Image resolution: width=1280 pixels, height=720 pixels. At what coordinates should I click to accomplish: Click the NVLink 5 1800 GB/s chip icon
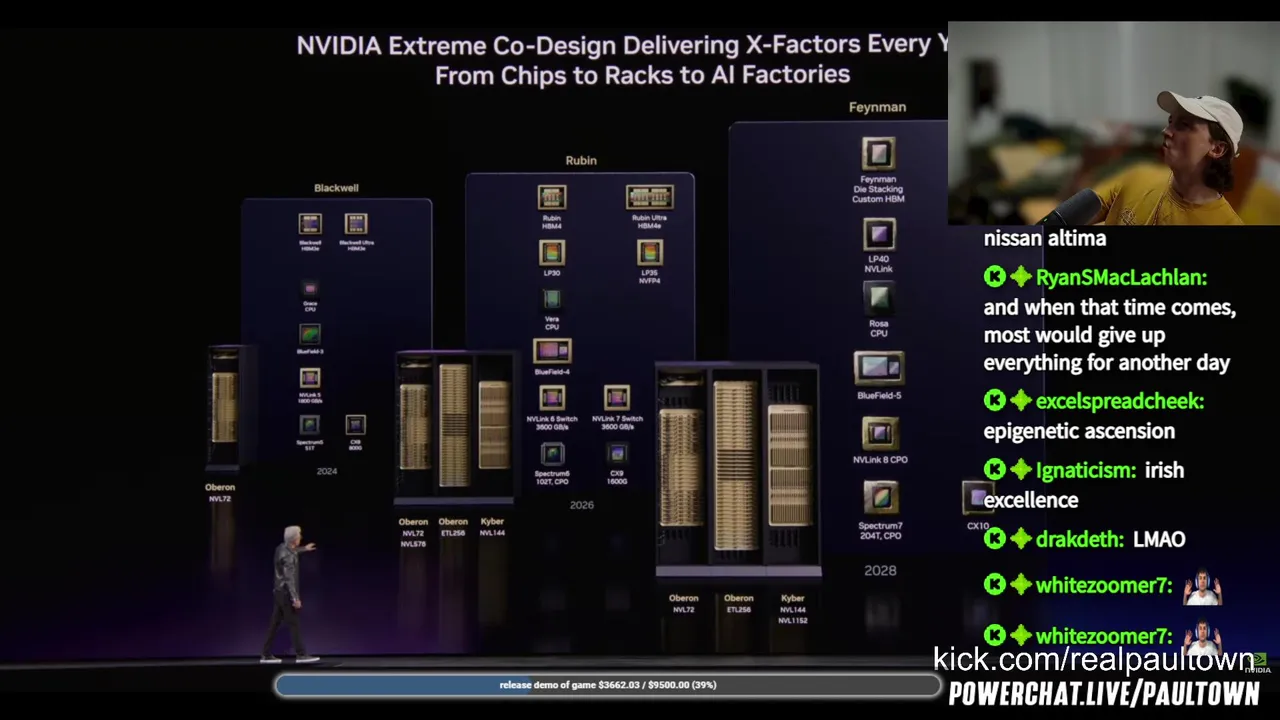[x=310, y=379]
